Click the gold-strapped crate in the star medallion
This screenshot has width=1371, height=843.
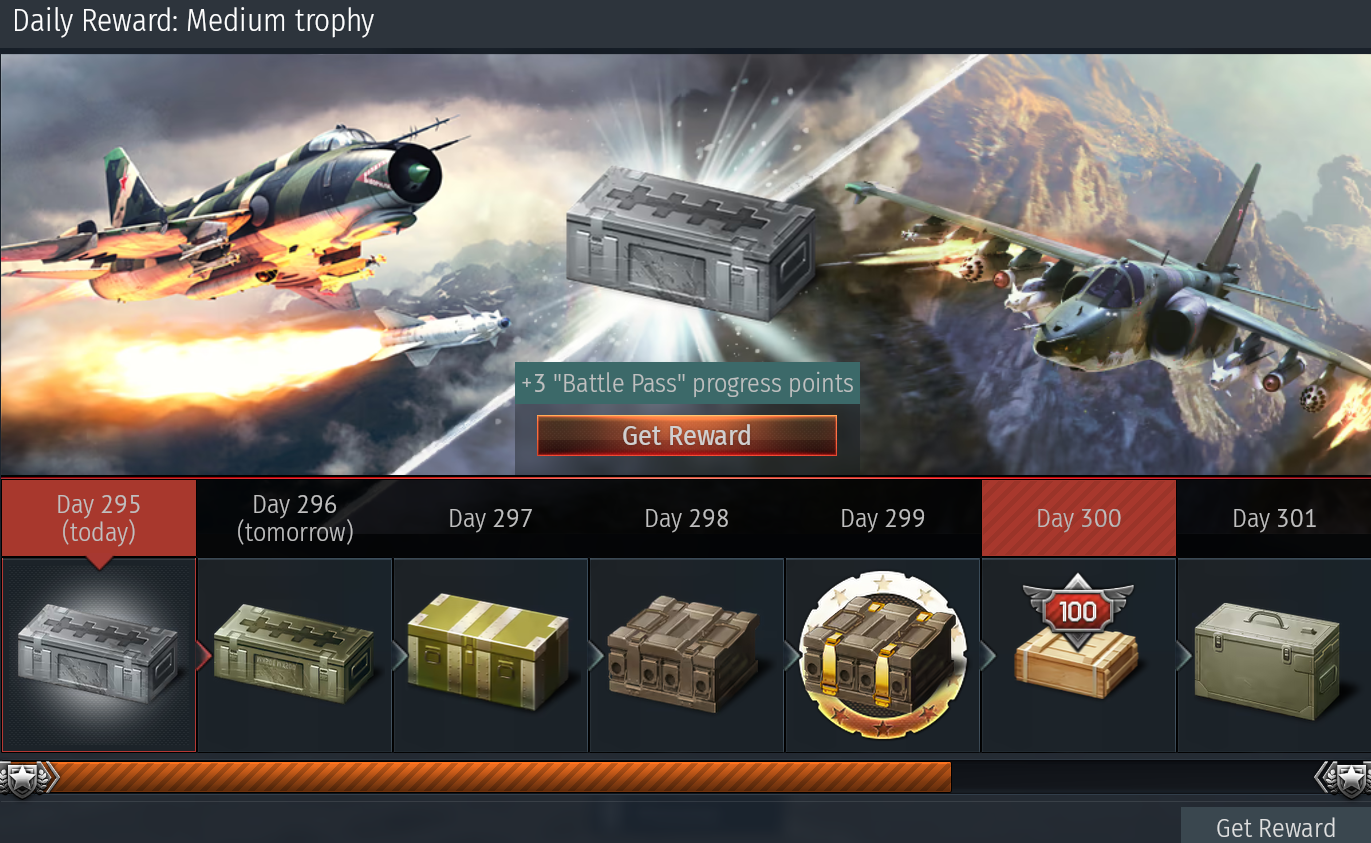pyautogui.click(x=882, y=655)
